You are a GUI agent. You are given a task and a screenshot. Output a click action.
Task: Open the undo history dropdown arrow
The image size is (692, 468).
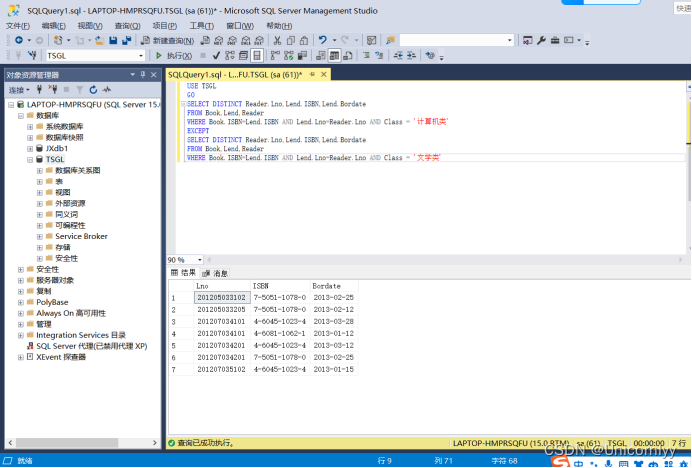pyautogui.click(x=334, y=41)
